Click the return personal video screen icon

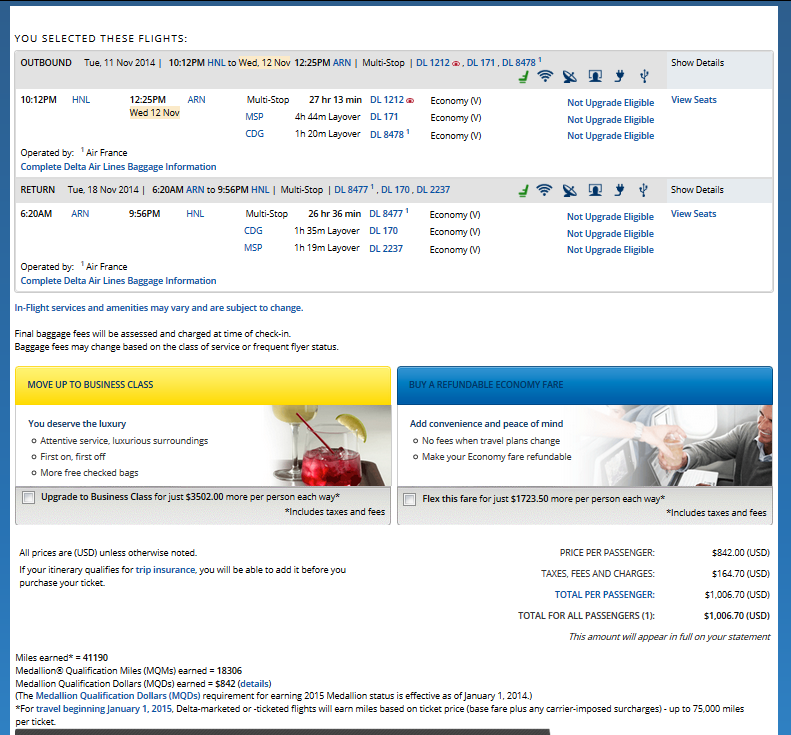[x=595, y=190]
